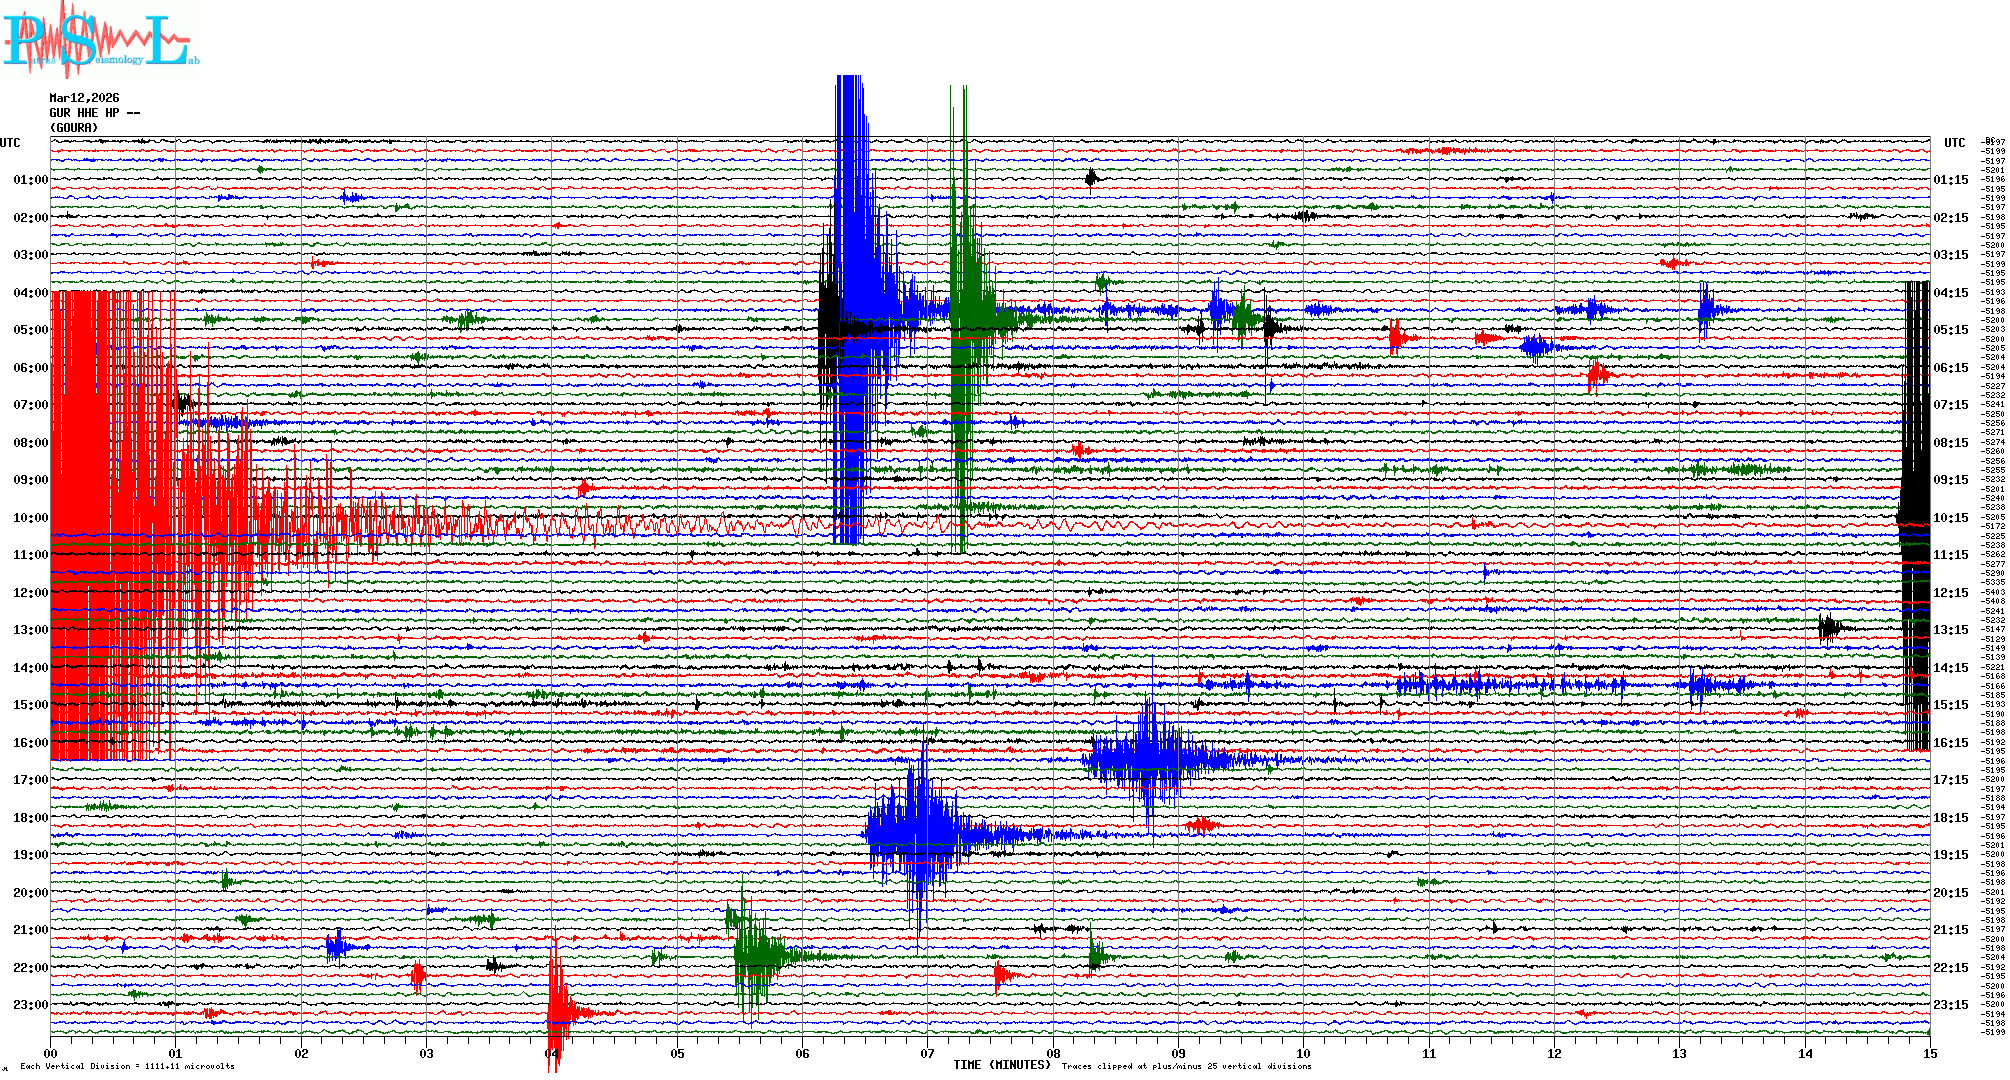Click the right UTC axis label
The height and width of the screenshot is (1080, 2010).
click(x=1954, y=143)
